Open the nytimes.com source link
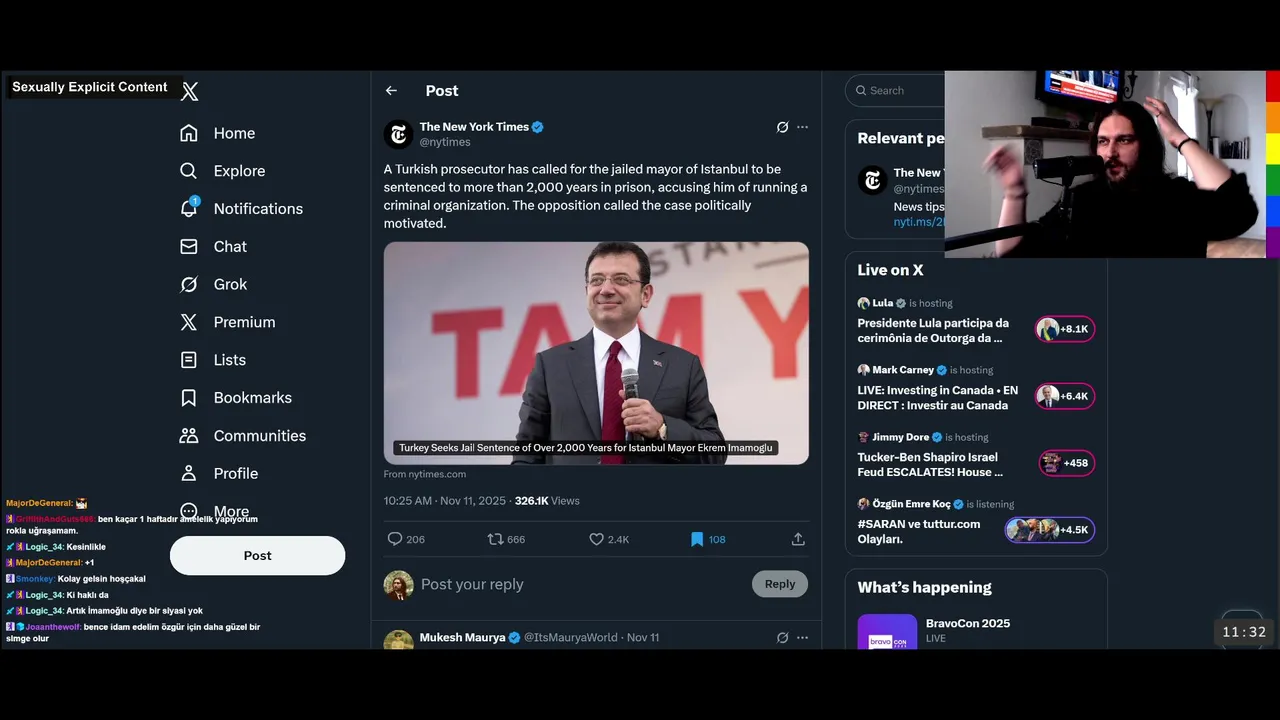1280x720 pixels. point(425,474)
